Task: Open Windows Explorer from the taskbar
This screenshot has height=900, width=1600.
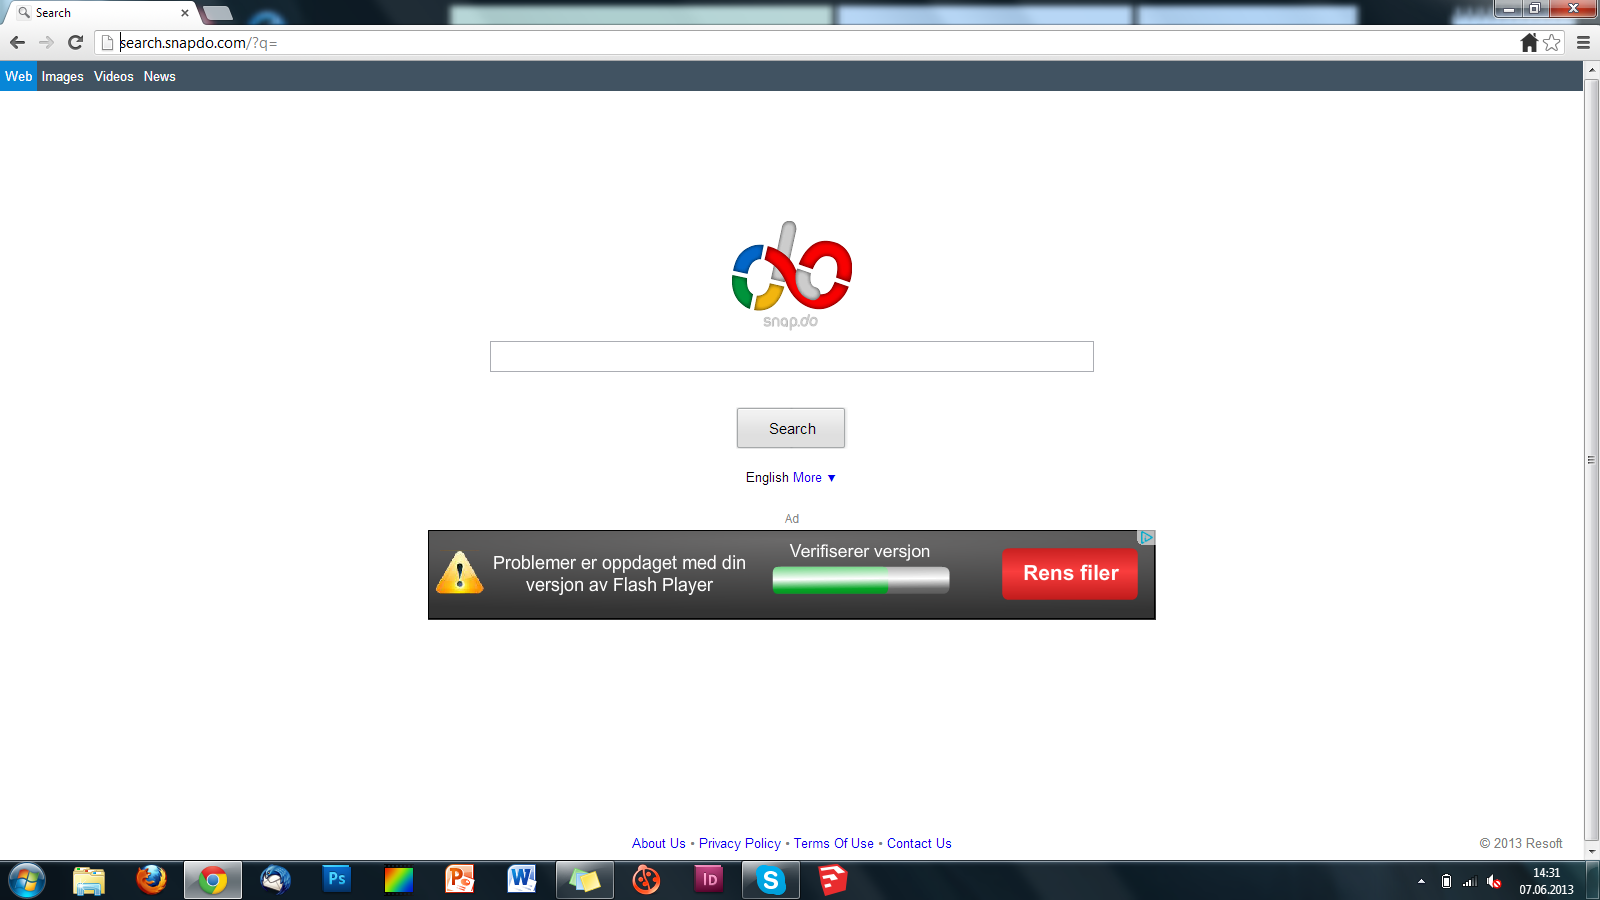Action: (x=89, y=881)
